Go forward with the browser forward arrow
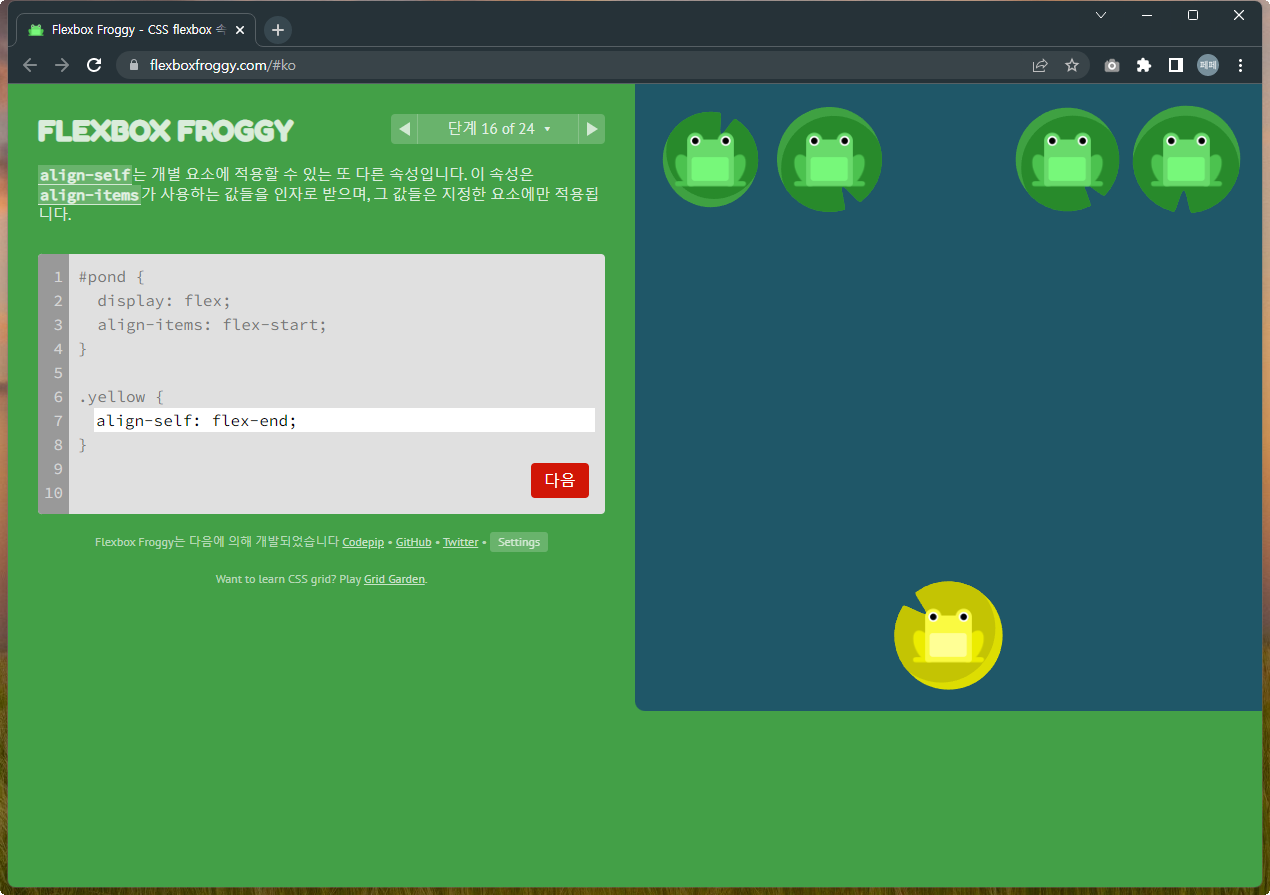 [62, 65]
